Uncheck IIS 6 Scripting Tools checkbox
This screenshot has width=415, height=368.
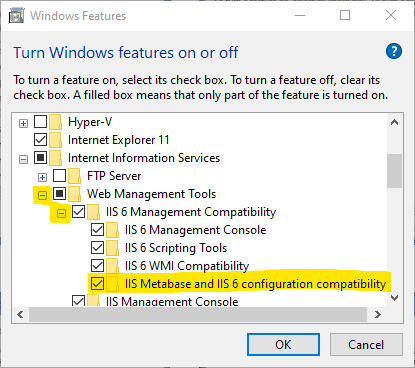point(97,248)
